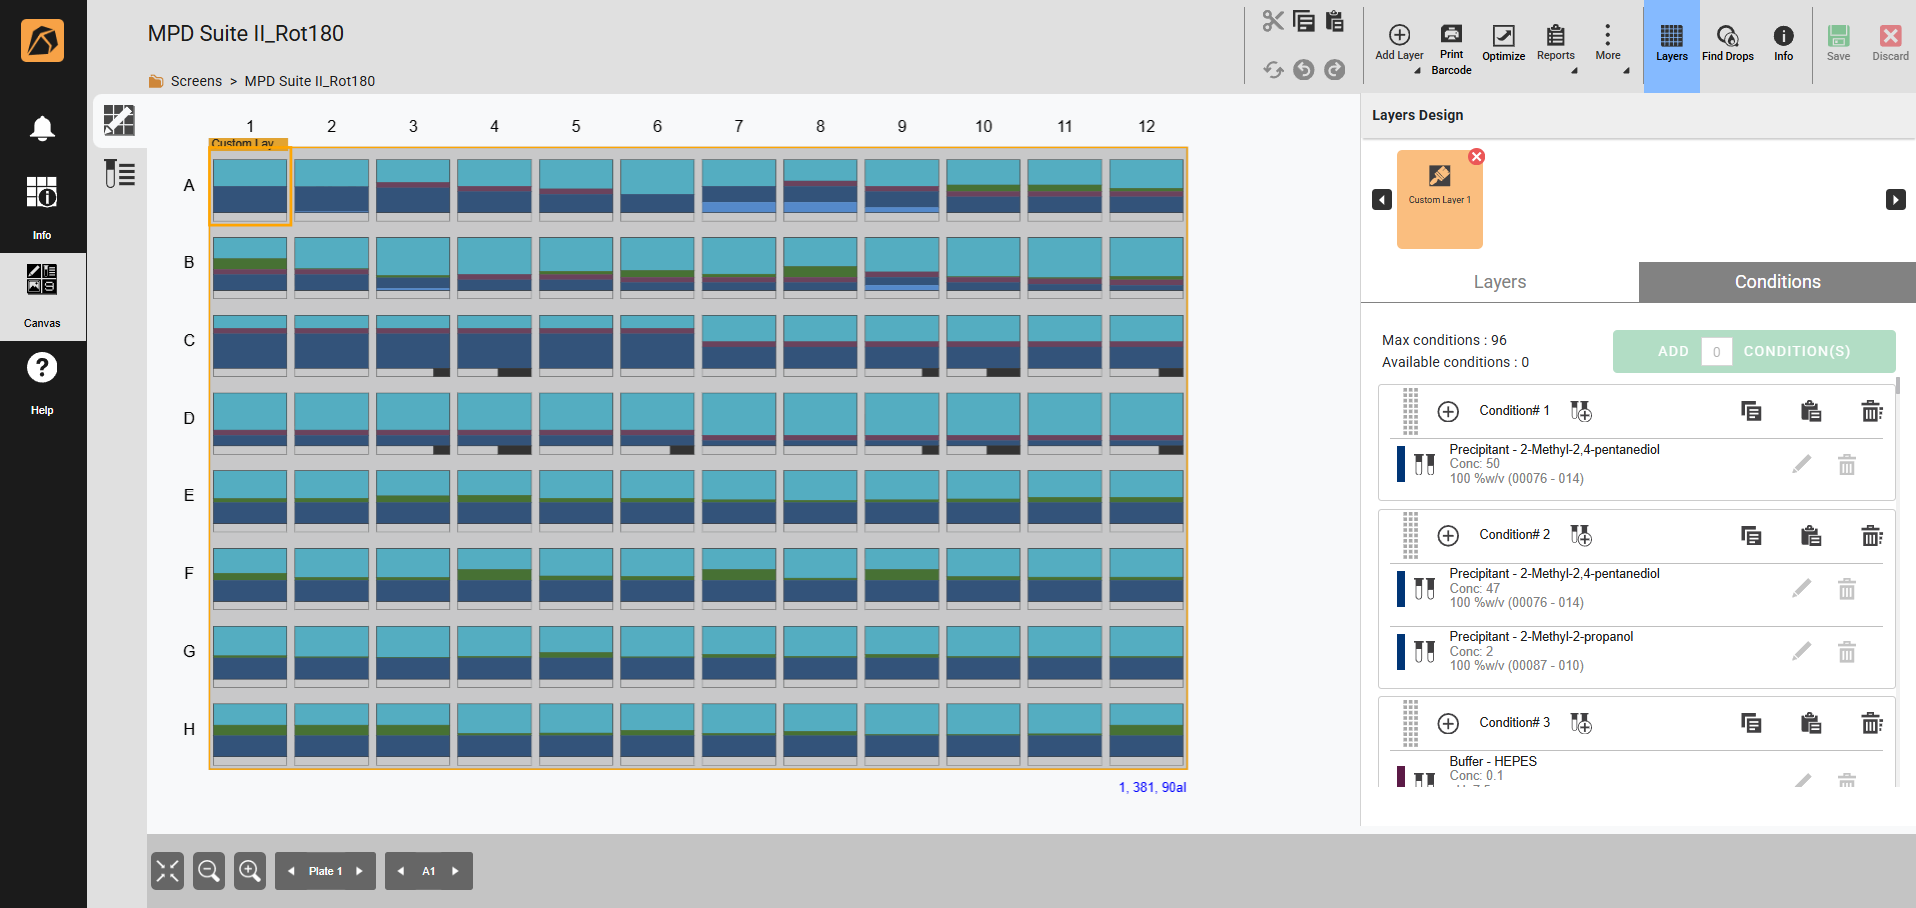Screen dimensions: 1916x908
Task: Switch to plate grid view icon
Action: pyautogui.click(x=120, y=121)
